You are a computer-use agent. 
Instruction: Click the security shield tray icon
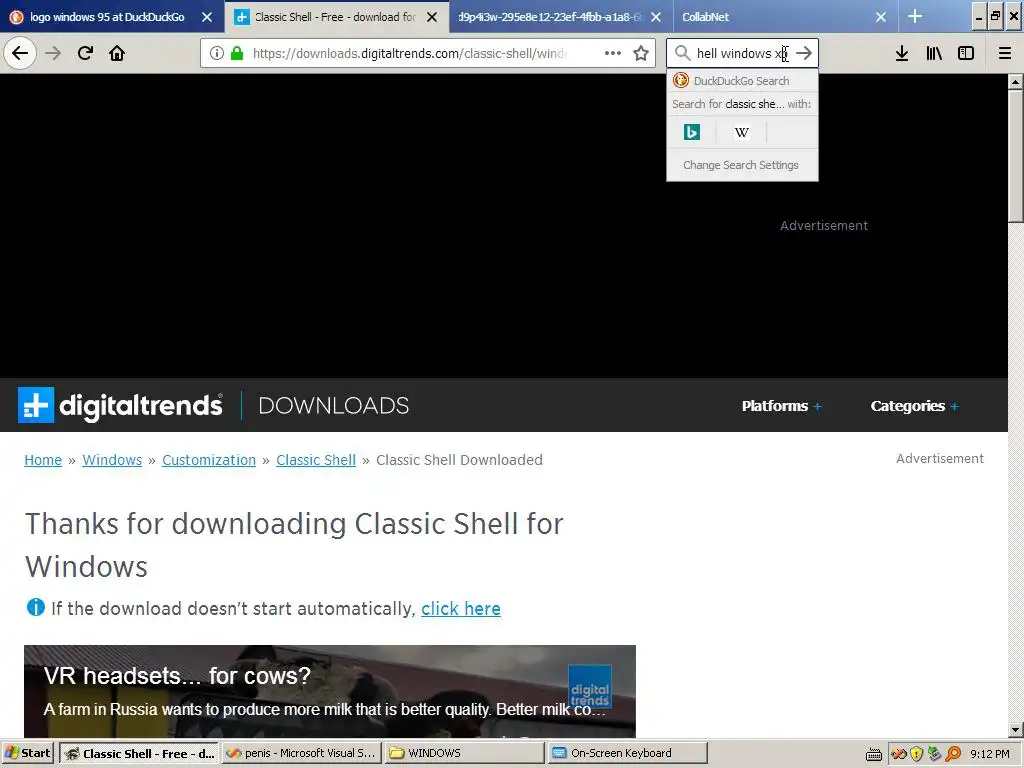(917, 754)
